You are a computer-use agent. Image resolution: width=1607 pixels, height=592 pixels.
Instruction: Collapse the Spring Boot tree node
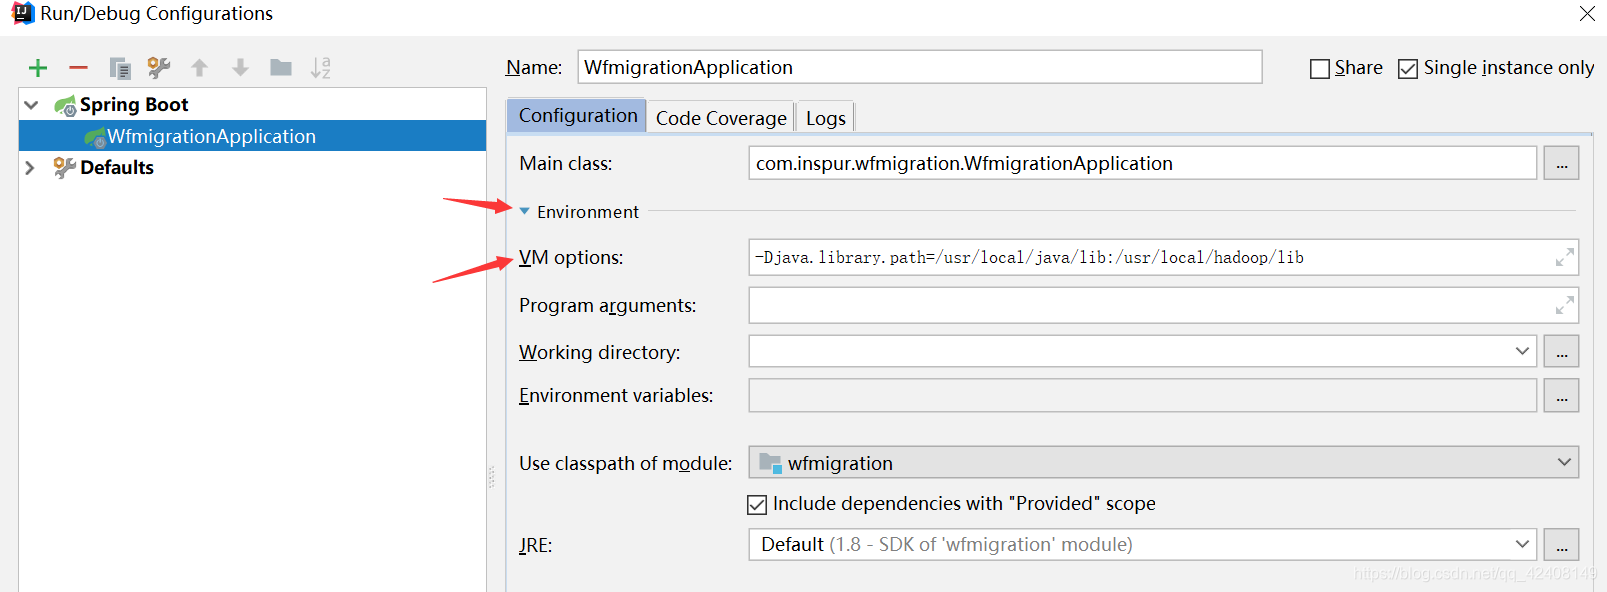31,105
